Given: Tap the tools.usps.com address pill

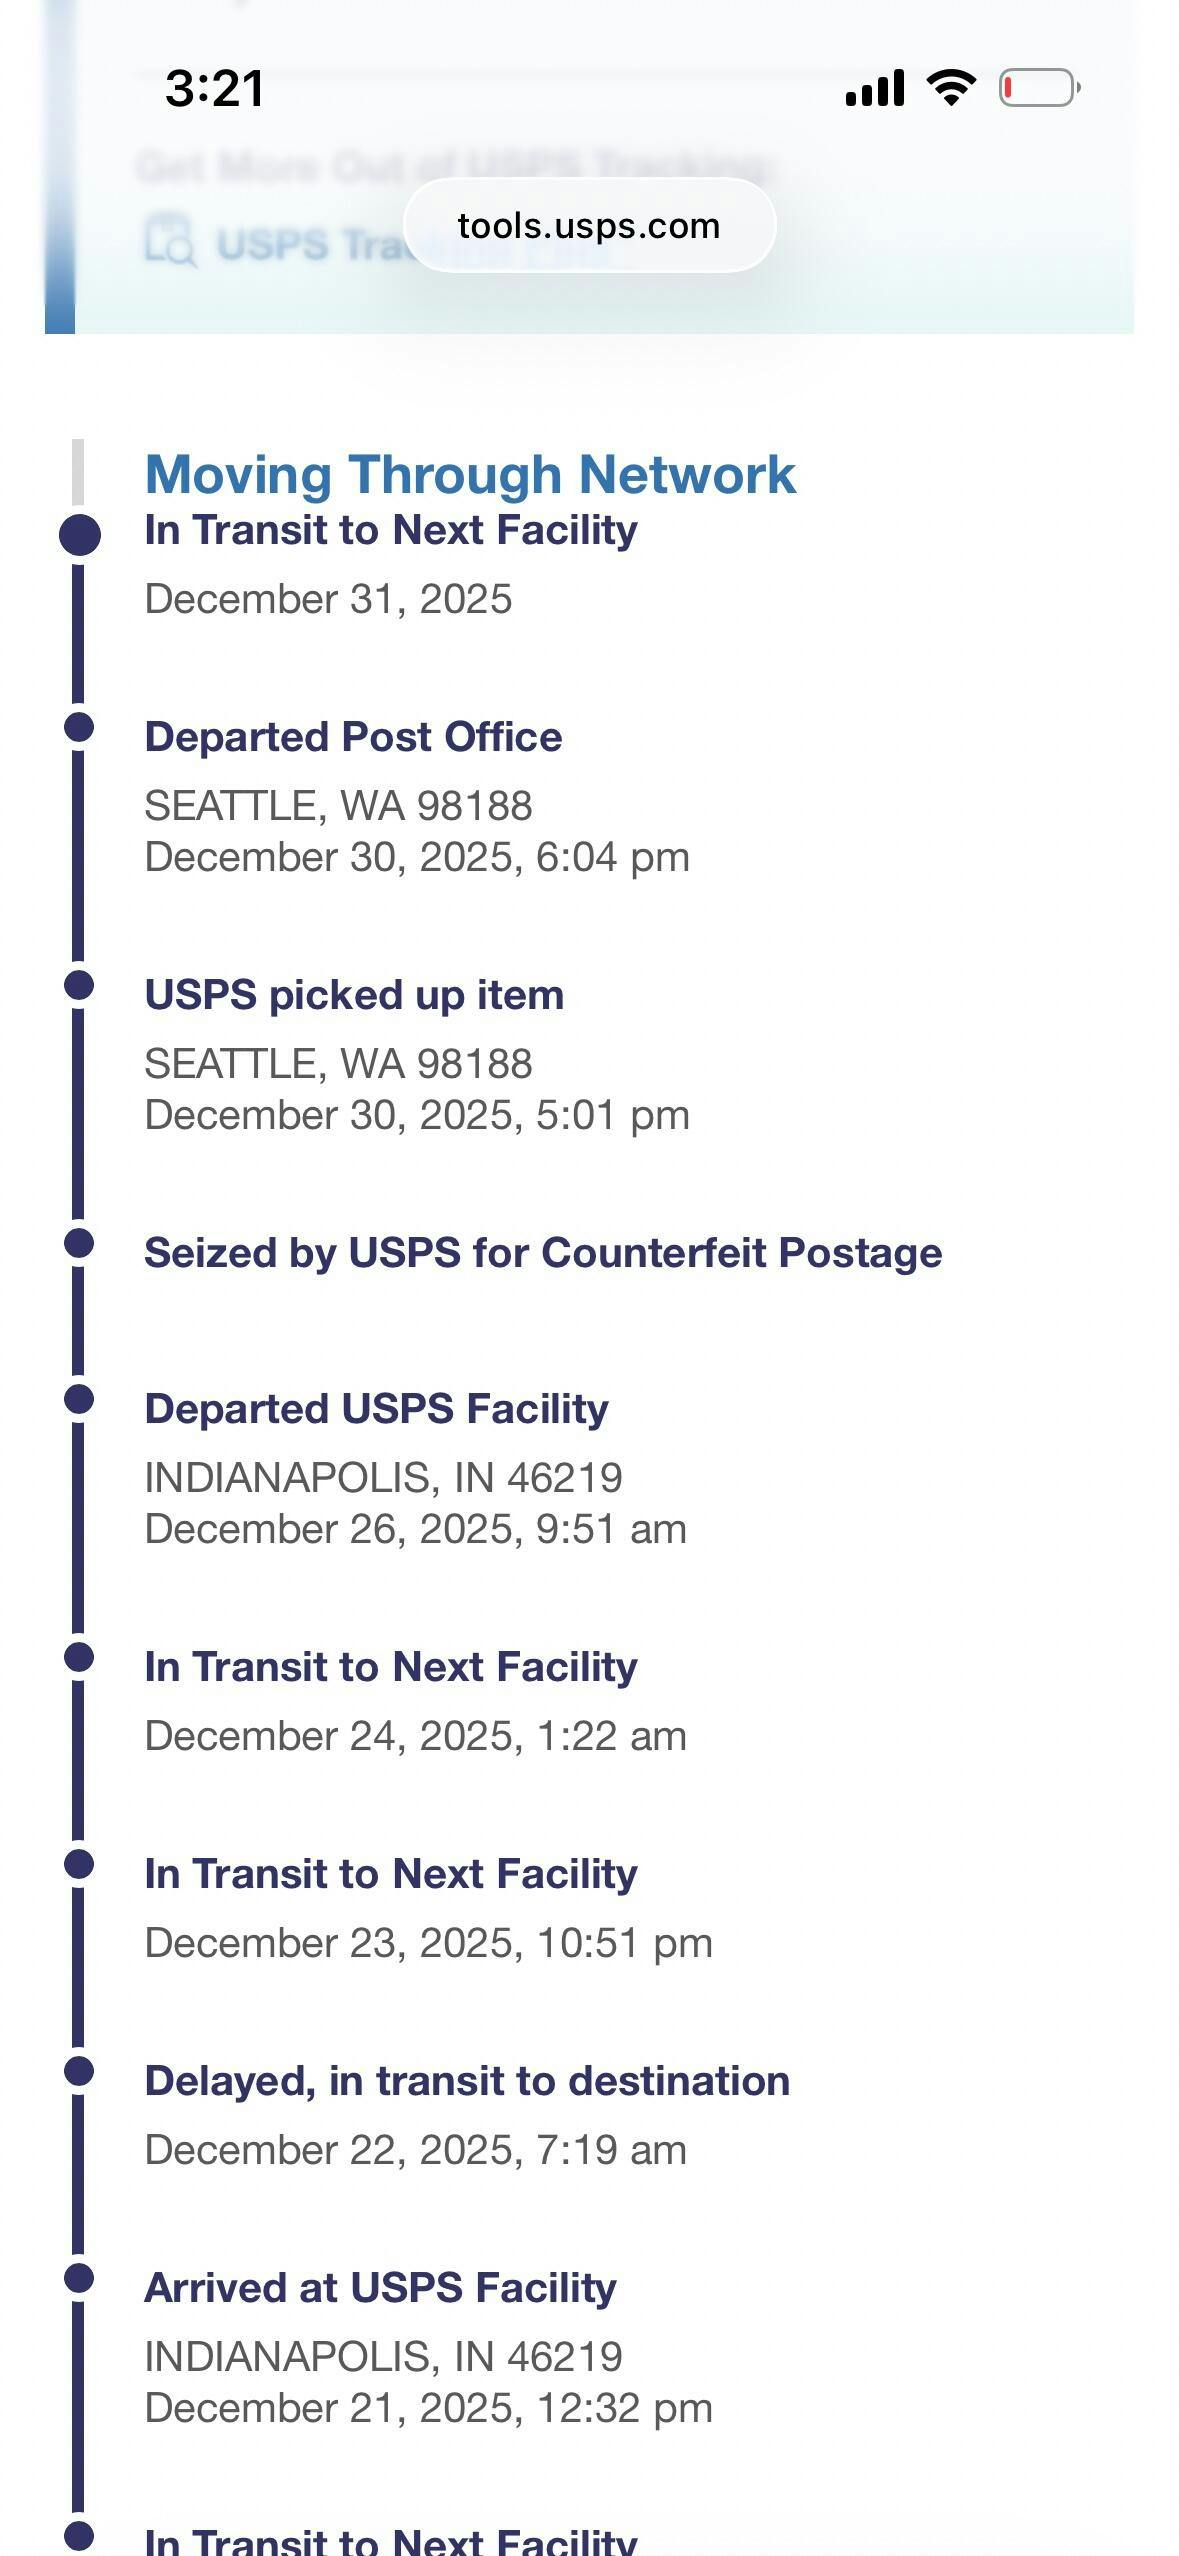Looking at the screenshot, I should (589, 226).
